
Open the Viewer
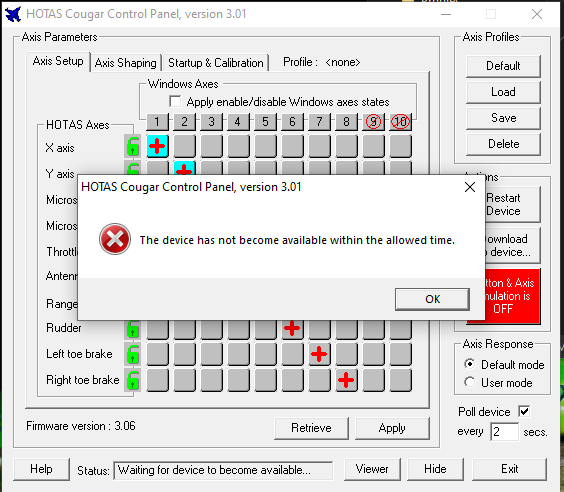[372, 469]
